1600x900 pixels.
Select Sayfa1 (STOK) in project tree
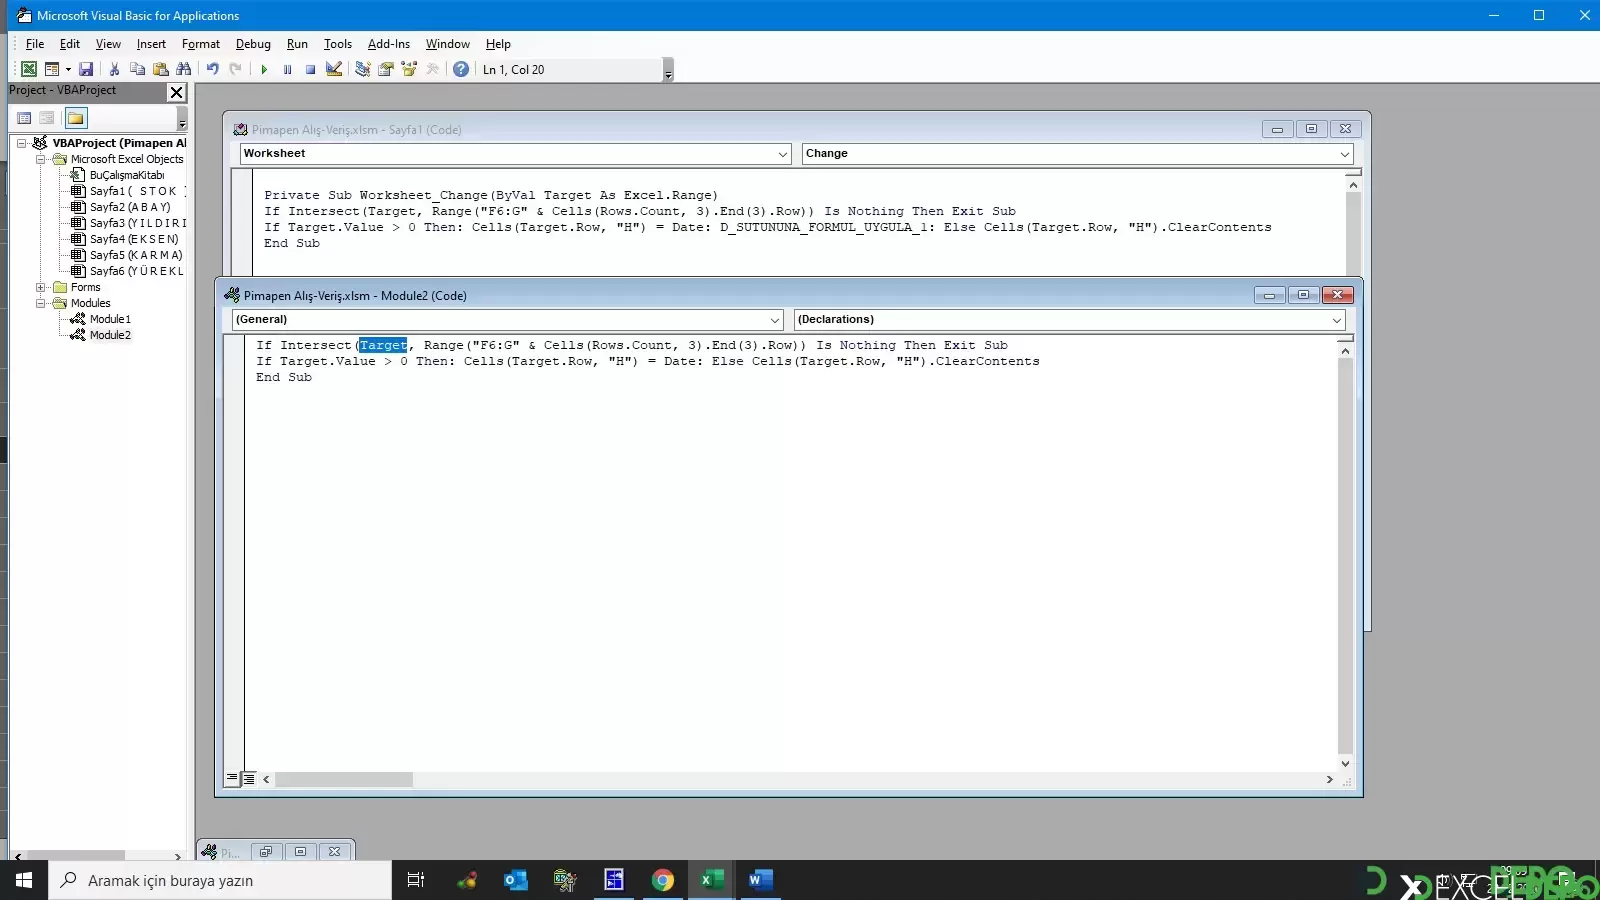[x=137, y=191]
